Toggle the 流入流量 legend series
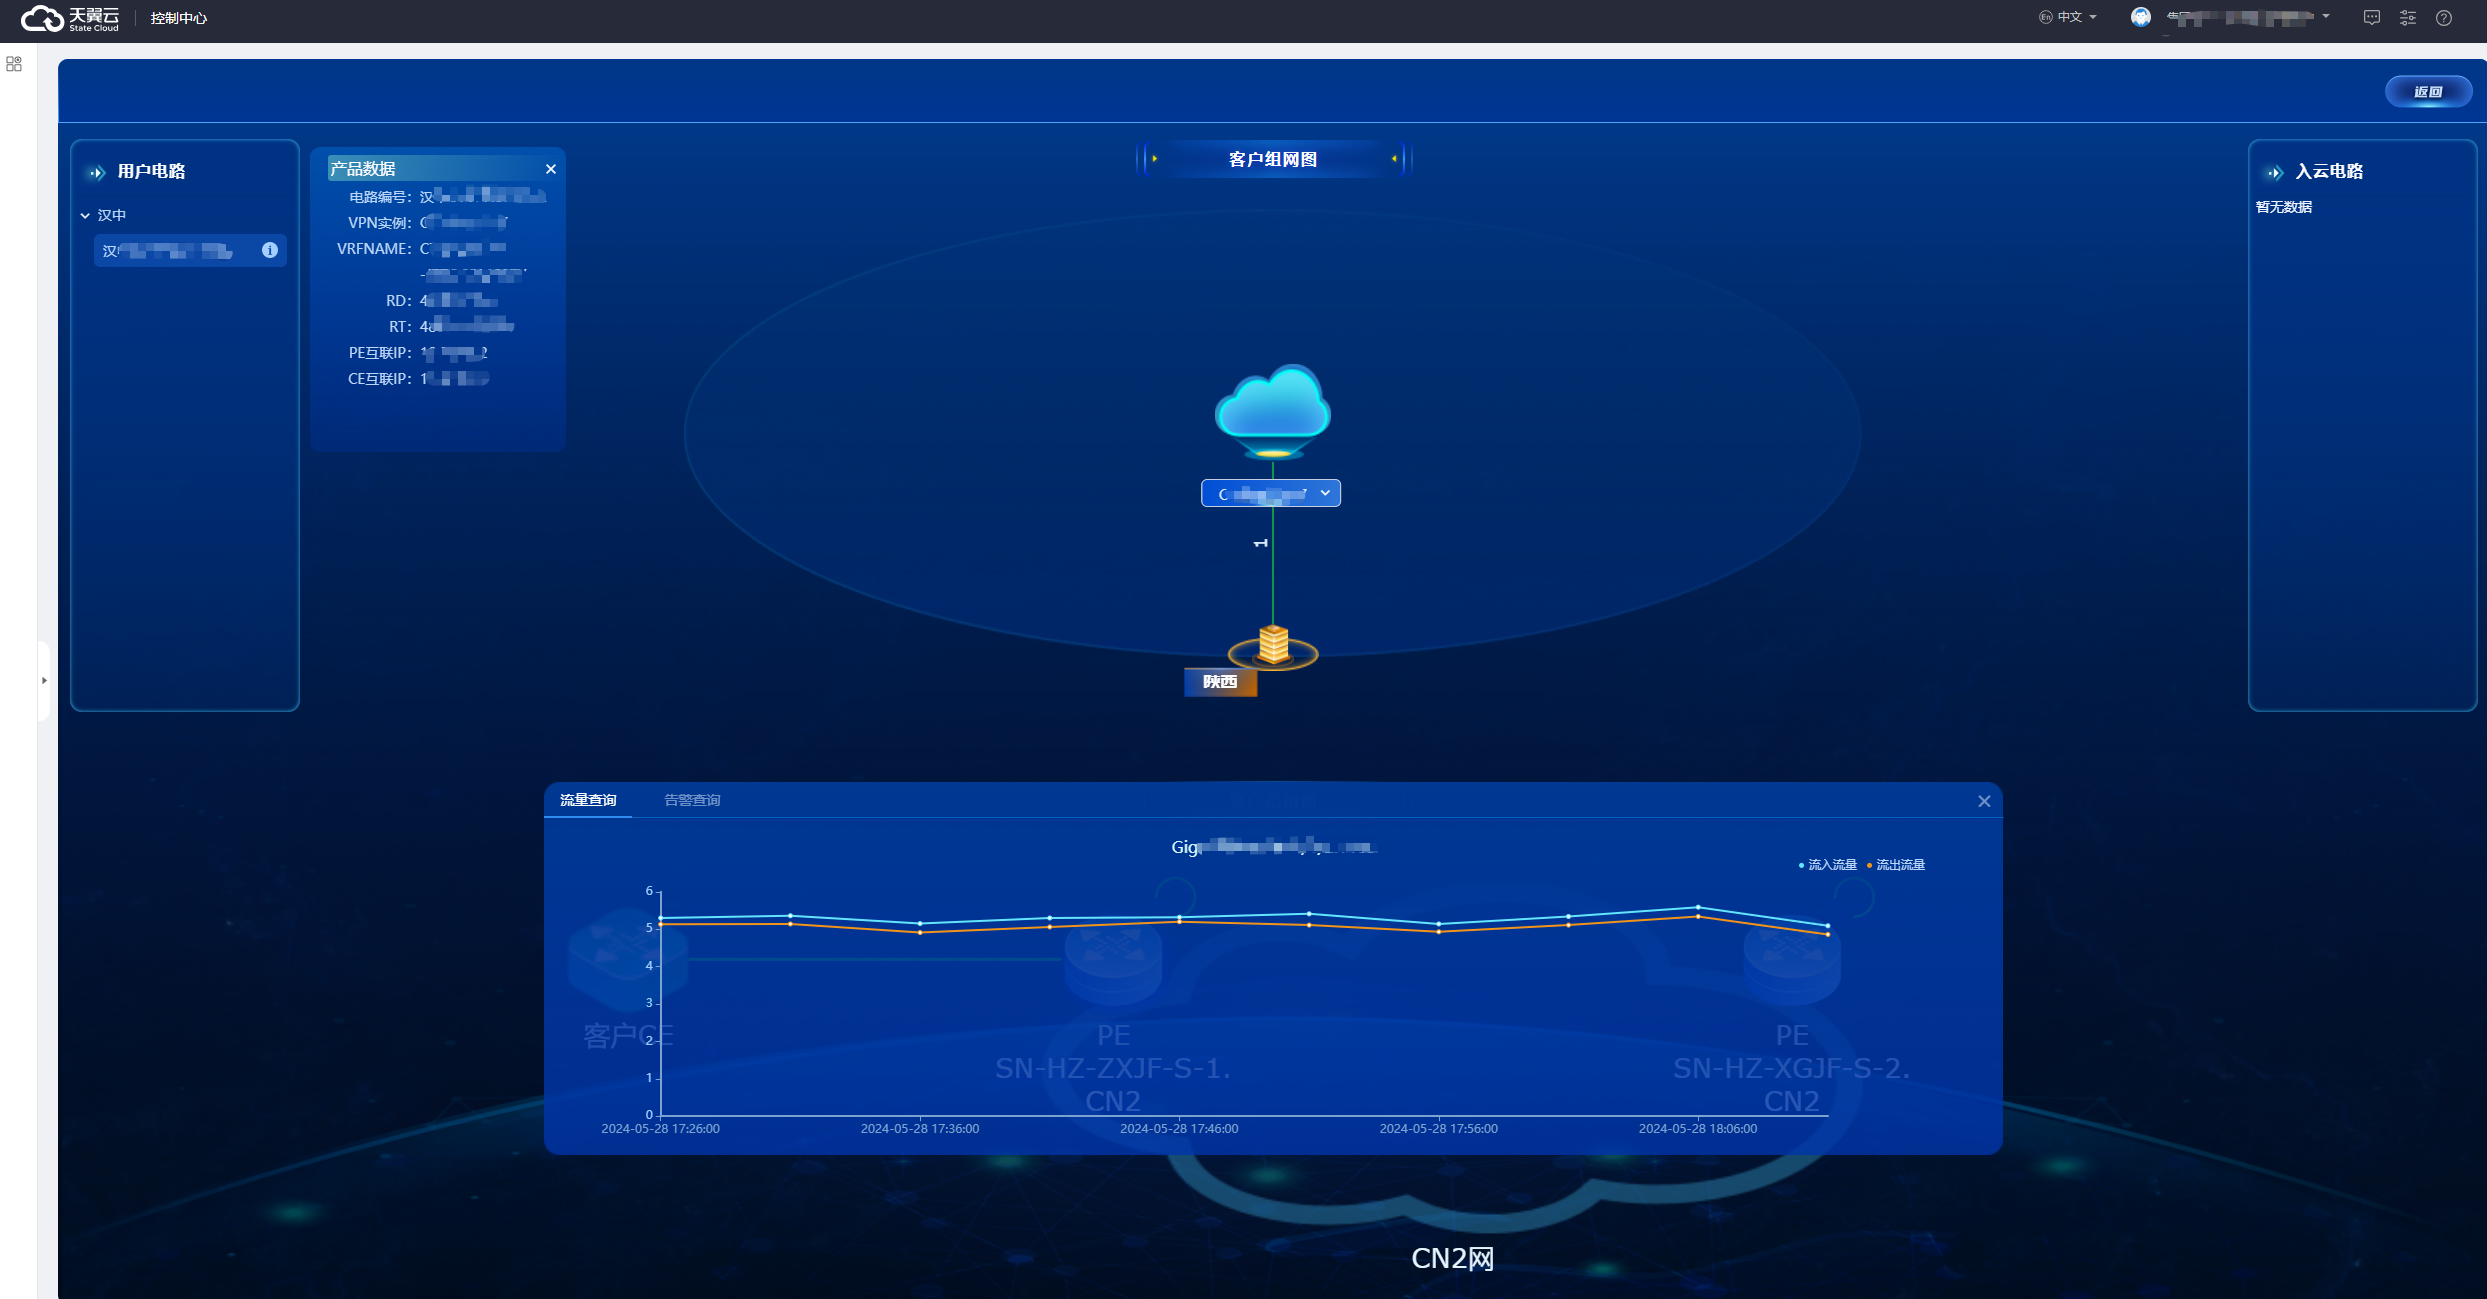The image size is (2487, 1299). click(x=1827, y=865)
